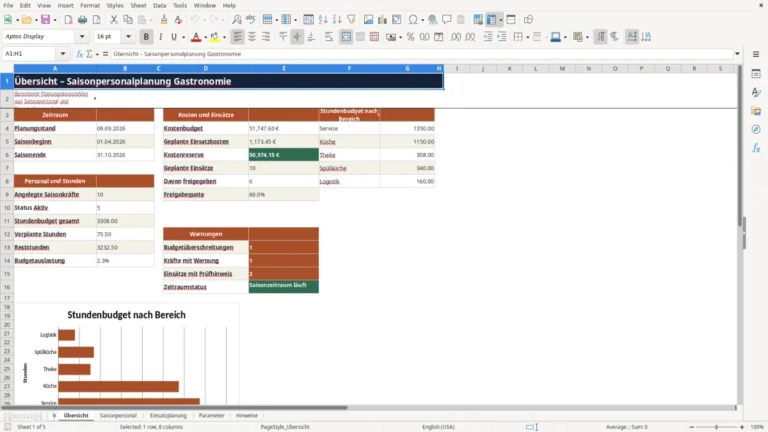768x432 pixels.
Task: Open the Sheet menu
Action: [x=138, y=5]
